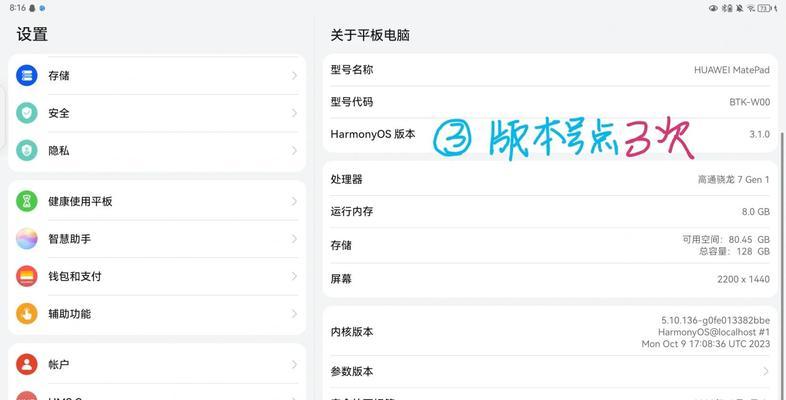Open the 存储 storage icon

(x=27, y=76)
